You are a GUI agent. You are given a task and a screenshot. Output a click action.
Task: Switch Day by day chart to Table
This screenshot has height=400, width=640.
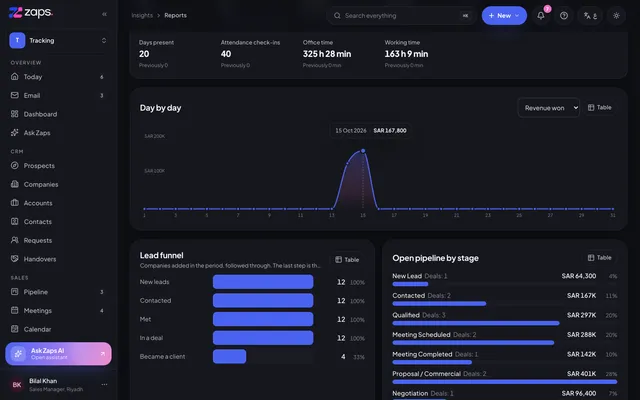click(x=600, y=107)
